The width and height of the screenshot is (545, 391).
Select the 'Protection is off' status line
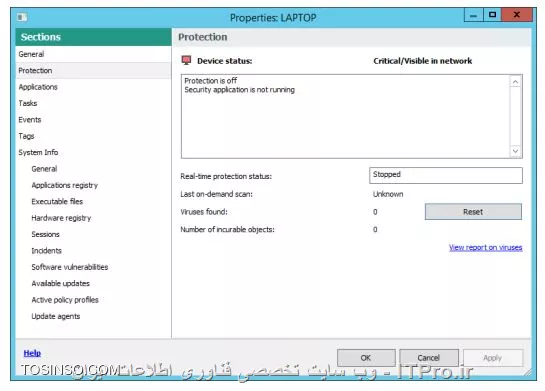point(211,81)
